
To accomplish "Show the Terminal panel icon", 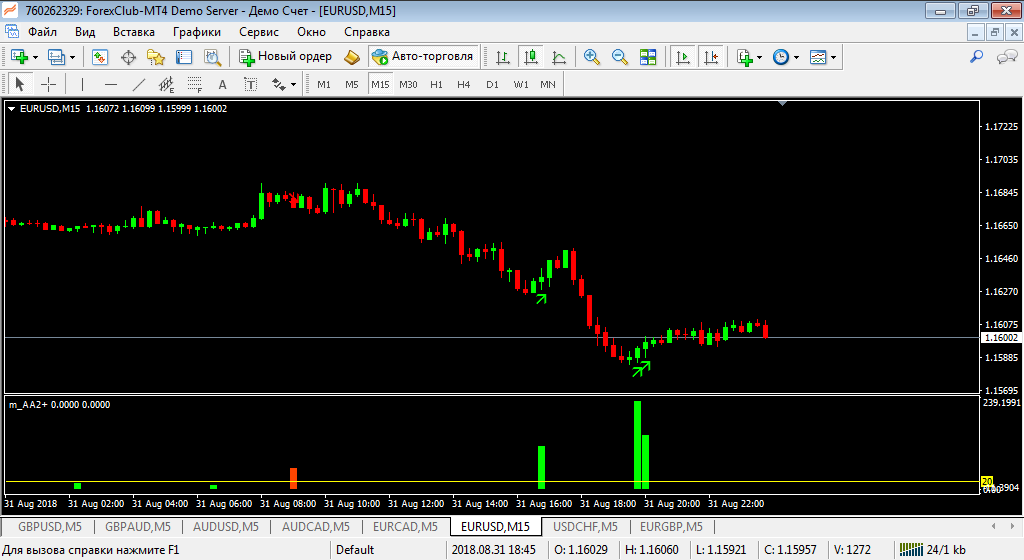I will pos(184,57).
